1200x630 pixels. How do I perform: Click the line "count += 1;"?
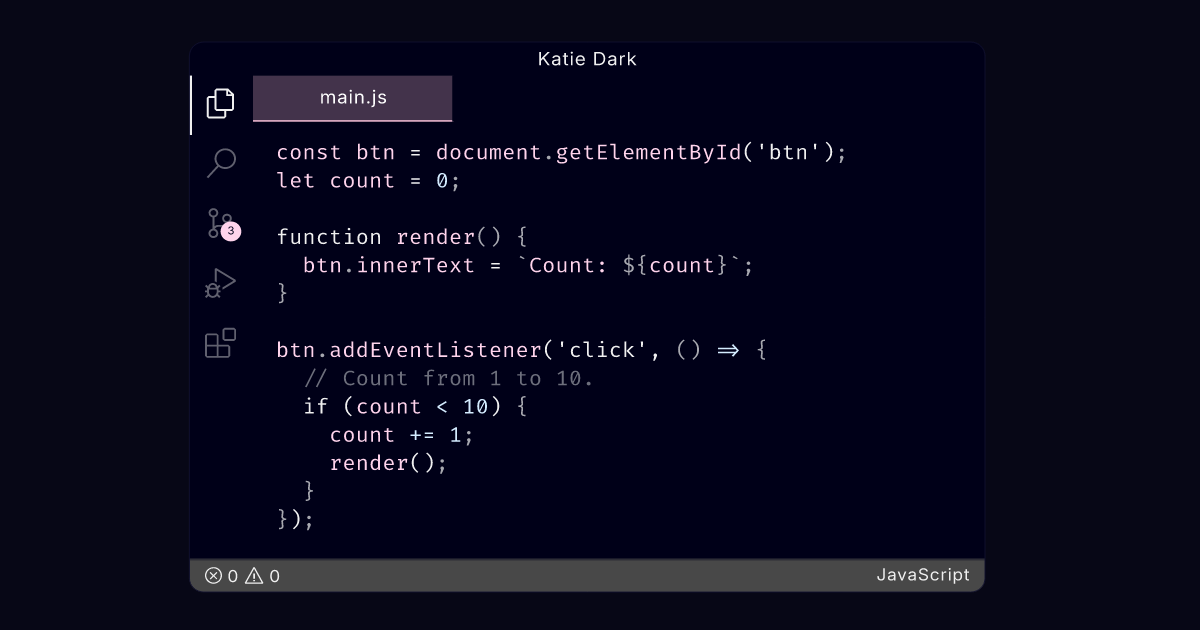coord(402,435)
